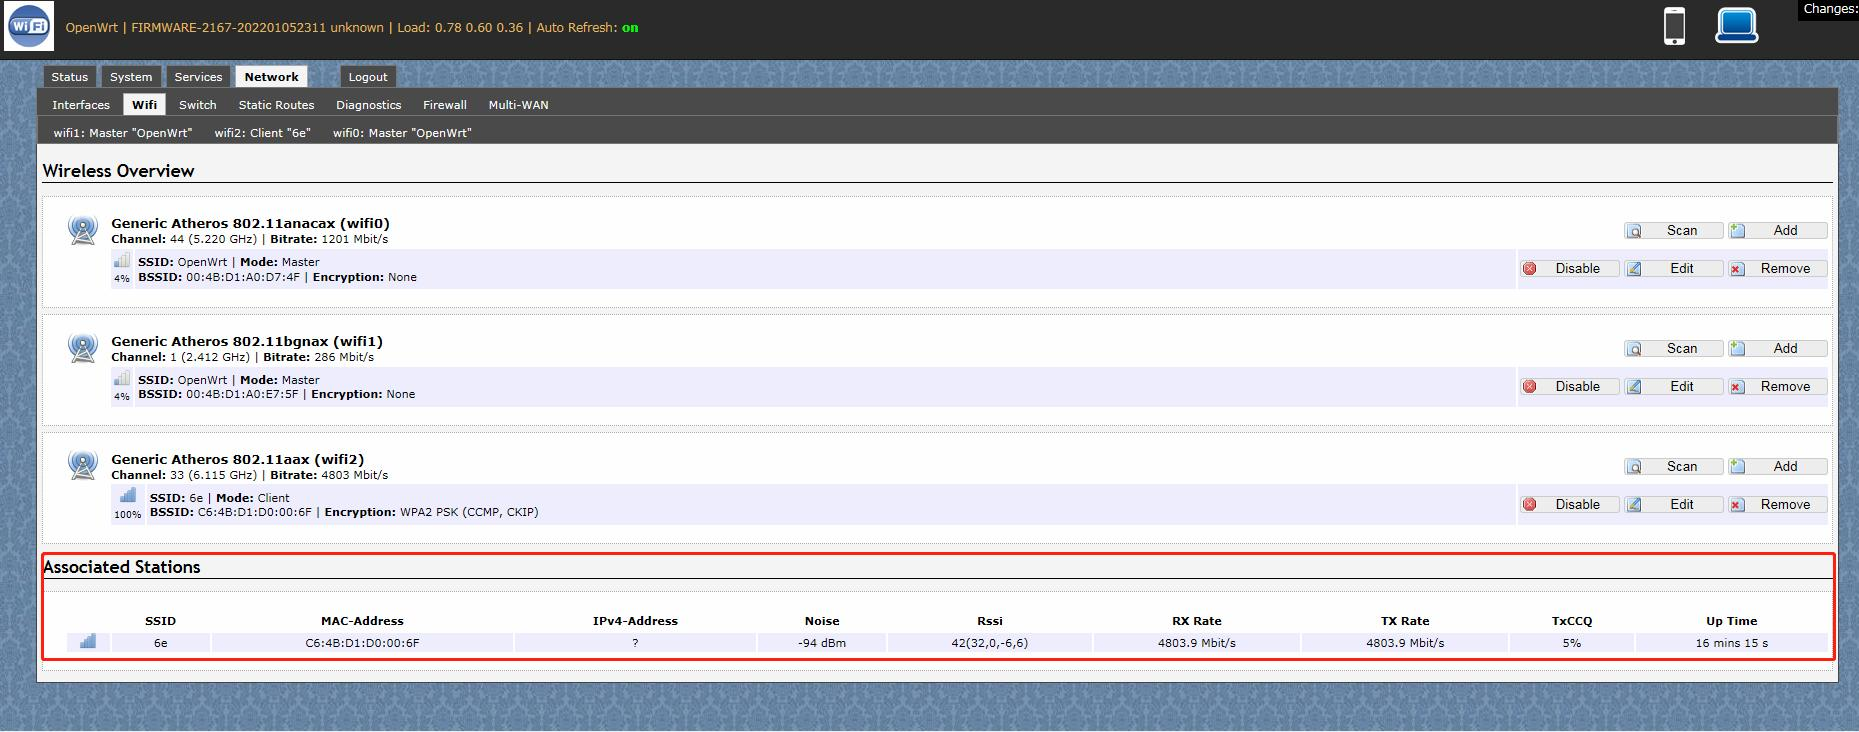Click the TX Rate column header
The image size is (1859, 732).
(x=1405, y=621)
